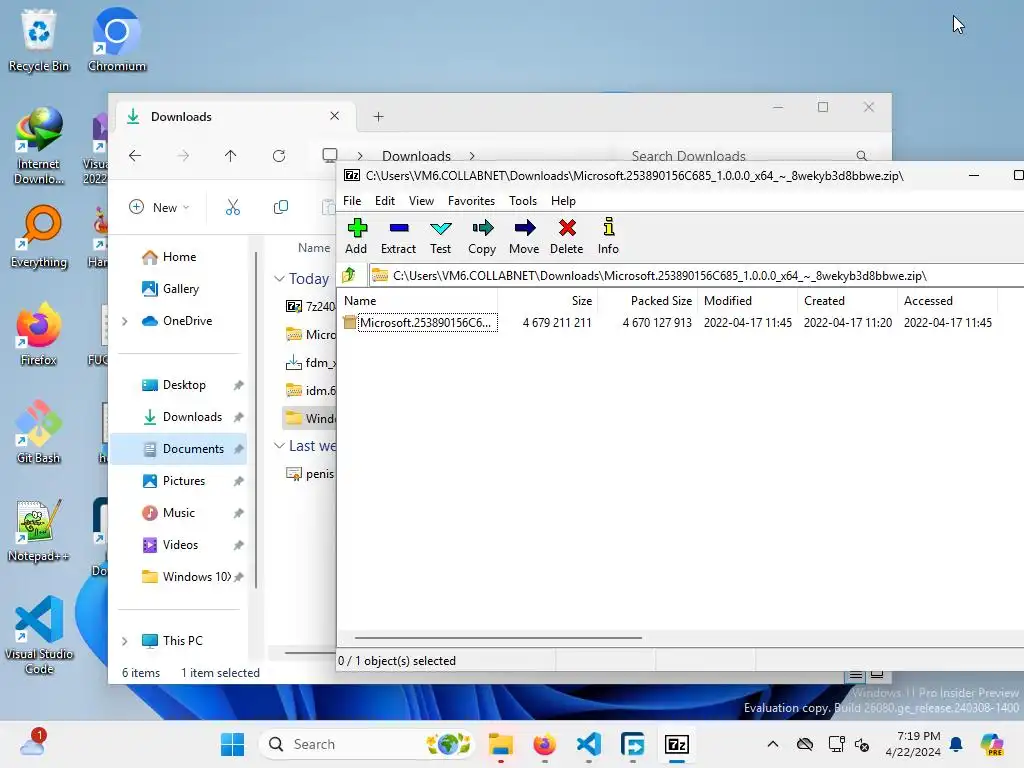Go up one folder level in 7-Zip
This screenshot has height=768, width=1024.
pos(349,275)
